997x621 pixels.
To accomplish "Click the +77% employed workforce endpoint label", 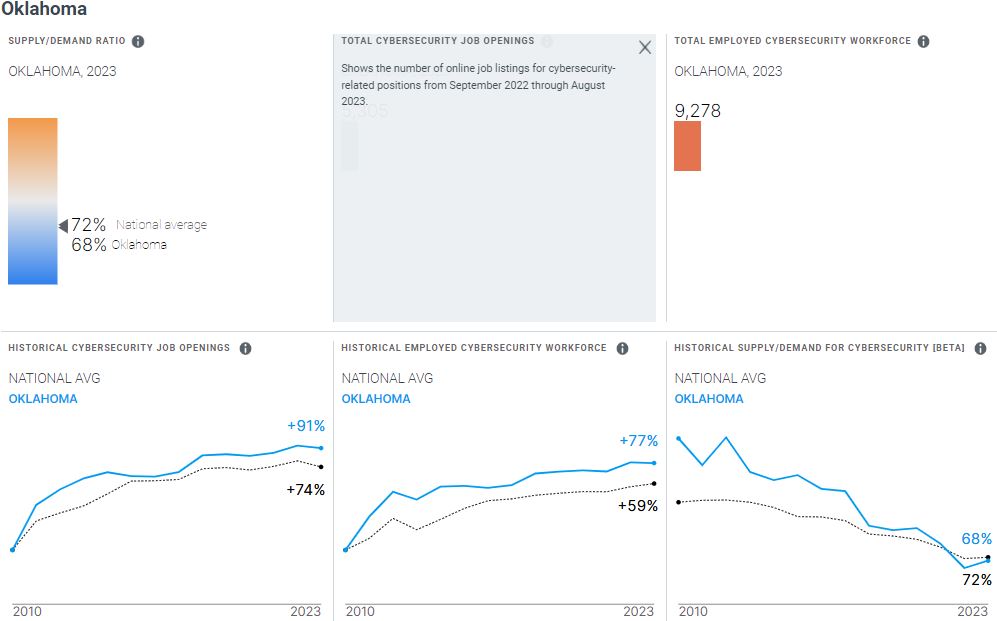I will [x=639, y=441].
